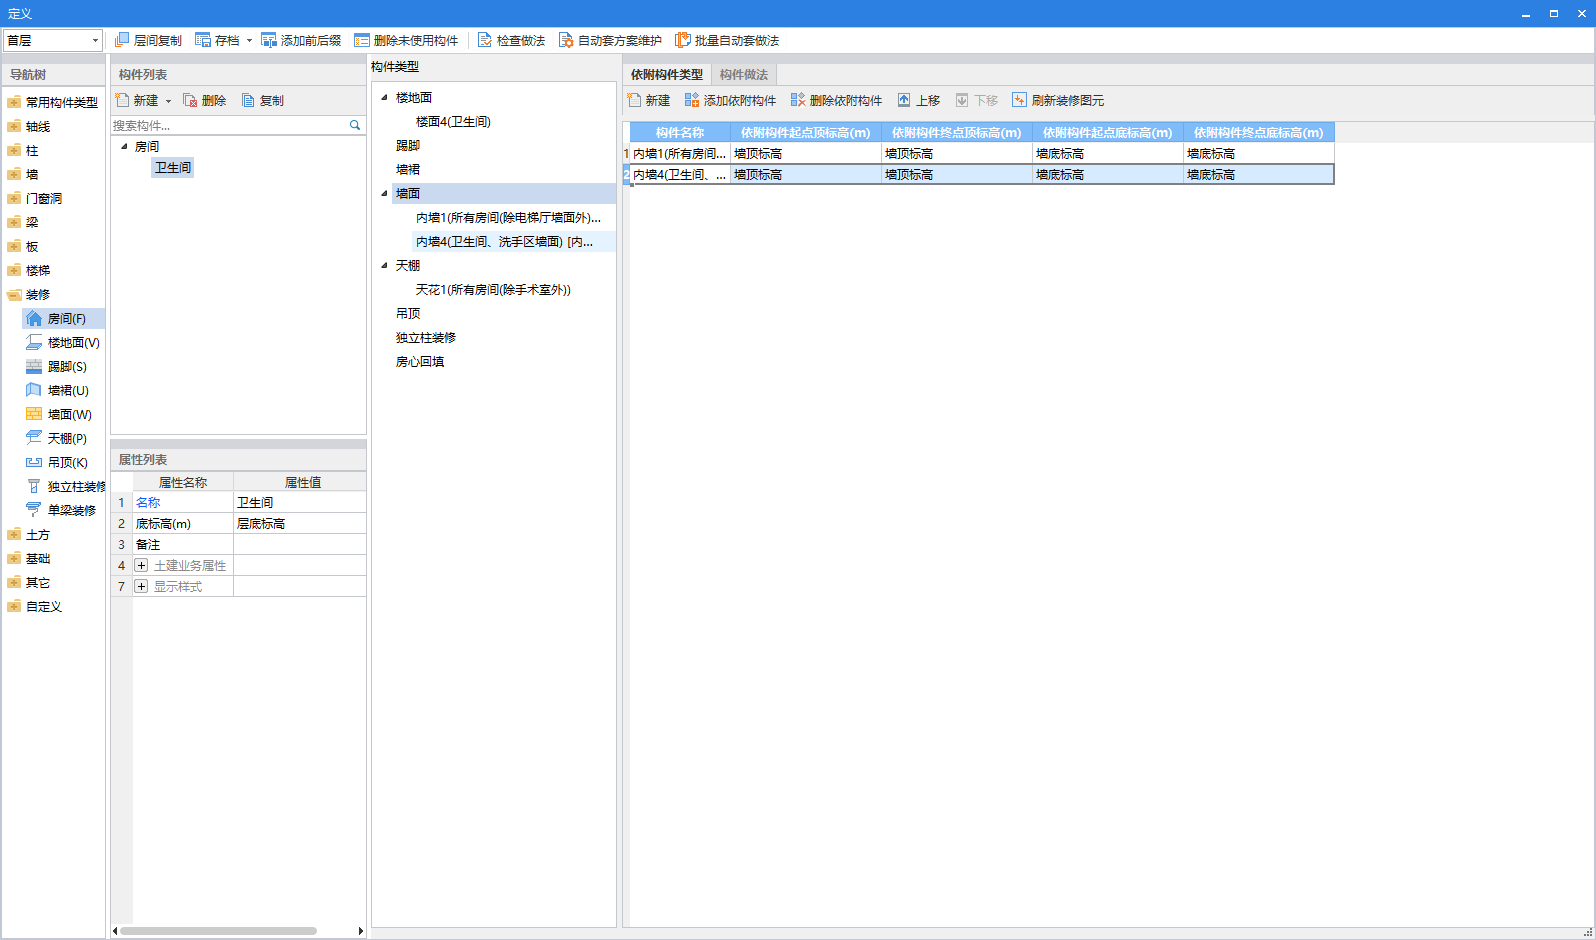Viewport: 1596px width, 940px height.
Task: Select 内墙1(所有房间 tree item
Action: point(508,217)
